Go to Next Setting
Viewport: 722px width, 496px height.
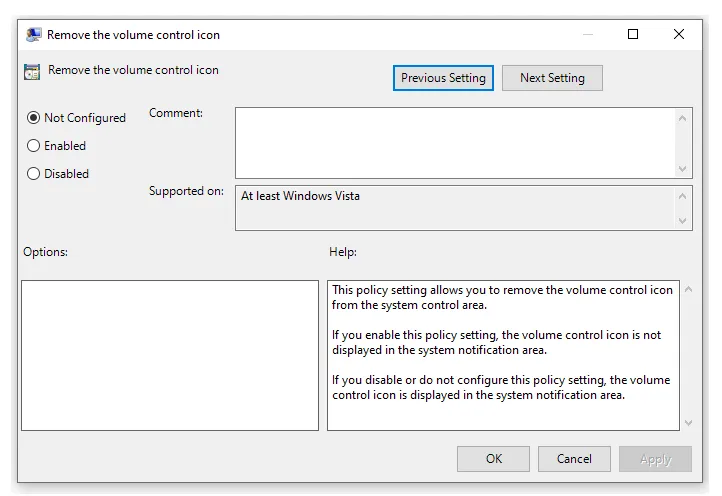(552, 78)
